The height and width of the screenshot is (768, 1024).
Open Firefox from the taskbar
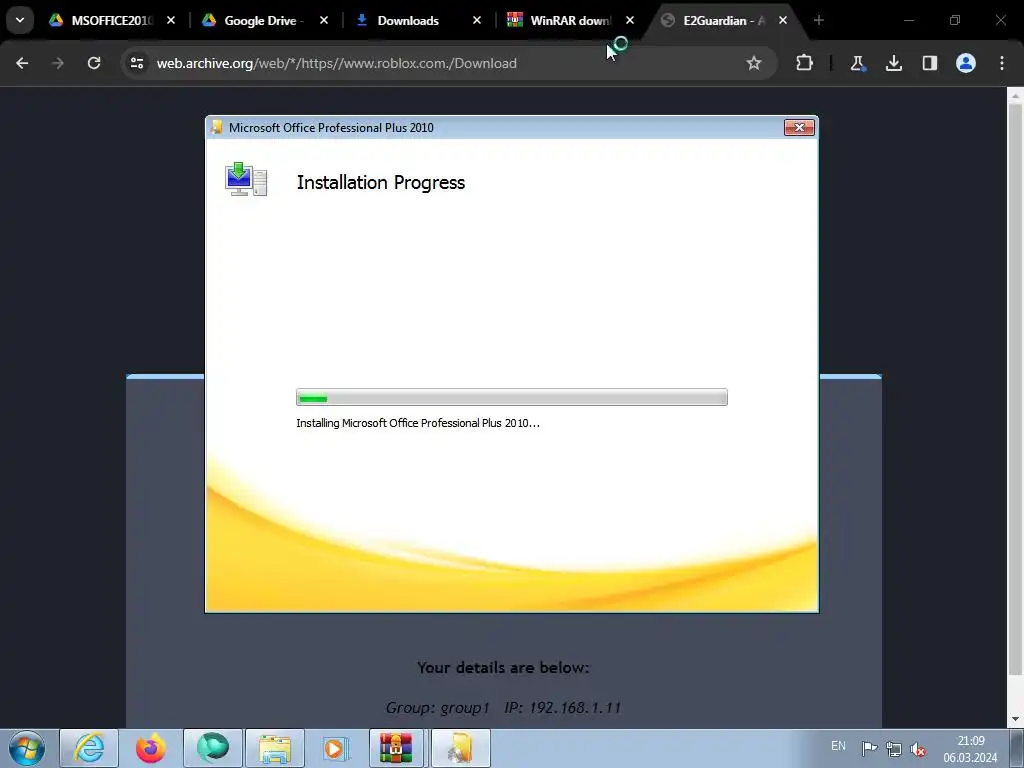click(x=151, y=748)
